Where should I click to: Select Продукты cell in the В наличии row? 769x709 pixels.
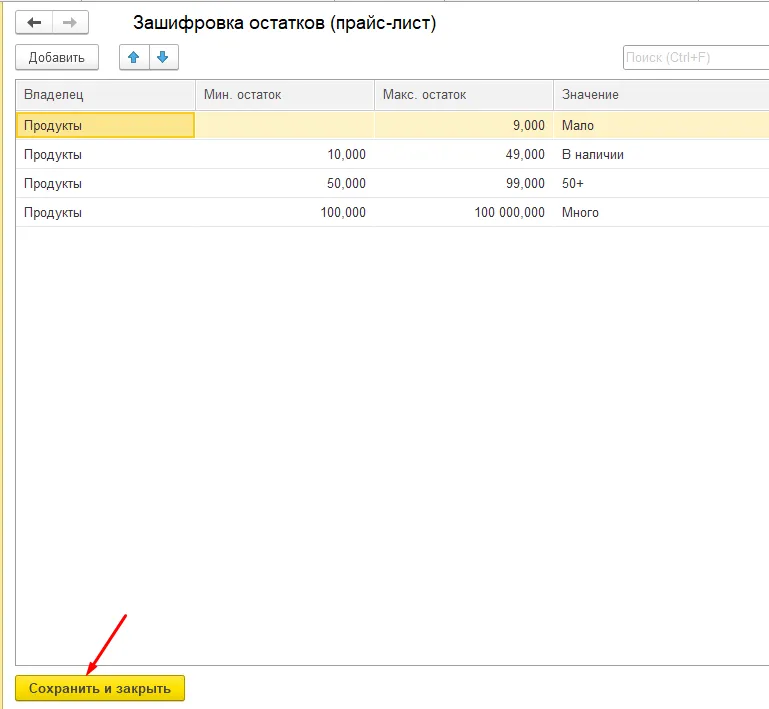pyautogui.click(x=105, y=154)
